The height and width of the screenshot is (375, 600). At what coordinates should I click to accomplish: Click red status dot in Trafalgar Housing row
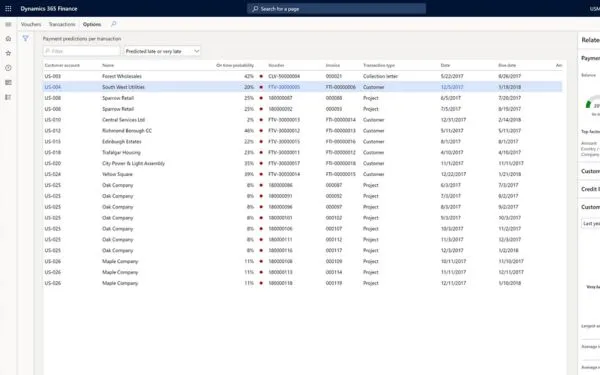[261, 152]
